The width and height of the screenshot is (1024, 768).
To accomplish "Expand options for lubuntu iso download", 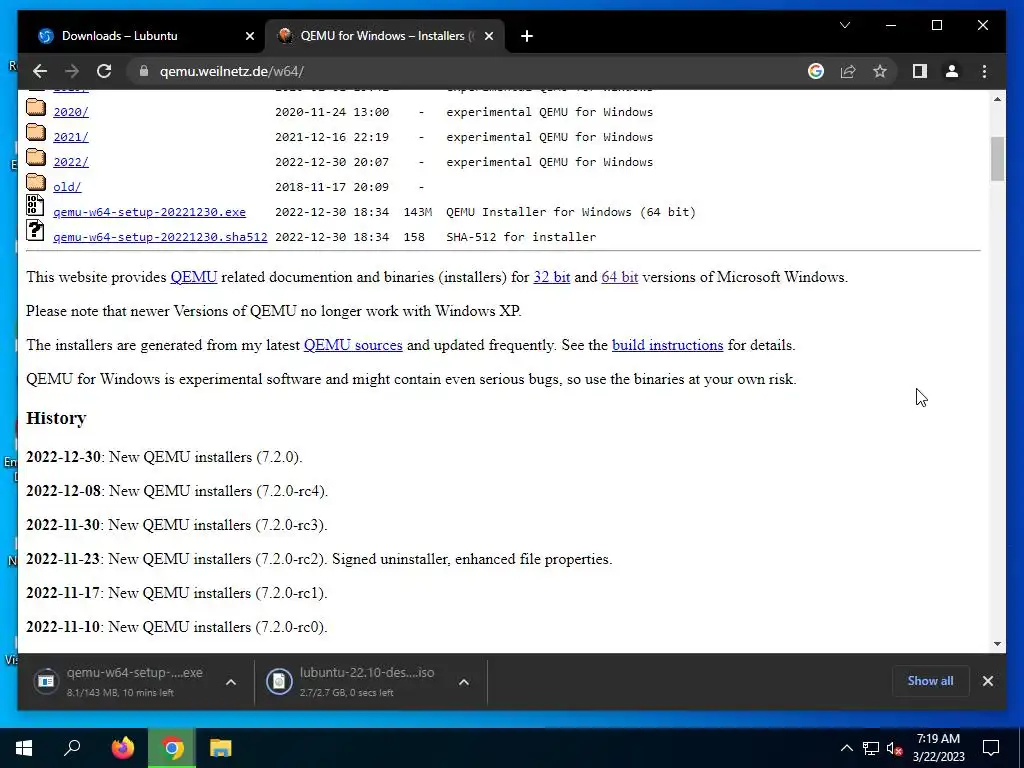I will [x=464, y=682].
